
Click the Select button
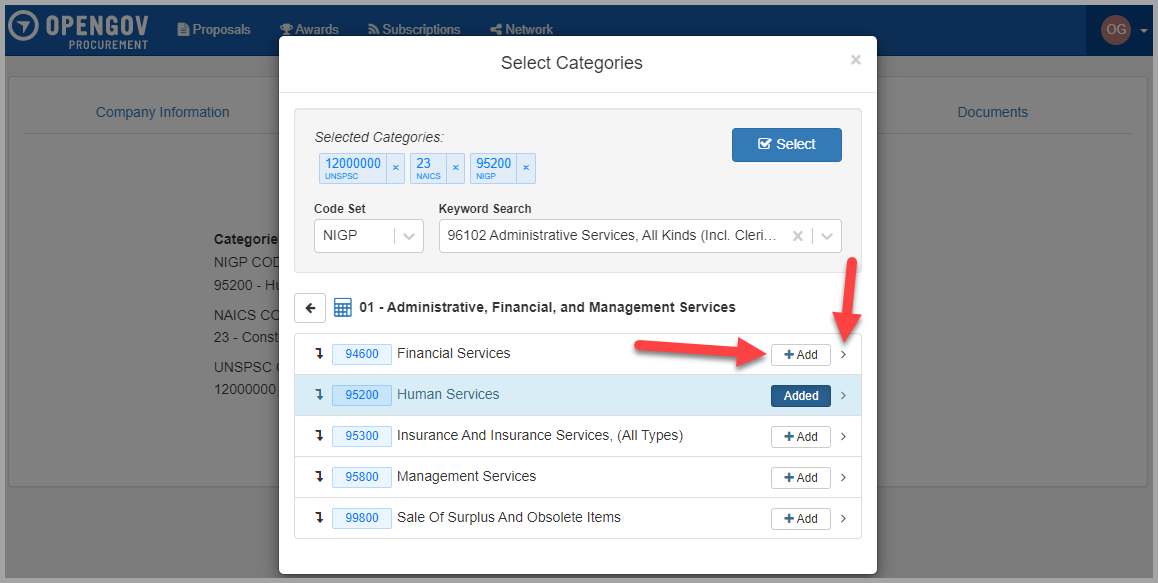point(787,144)
